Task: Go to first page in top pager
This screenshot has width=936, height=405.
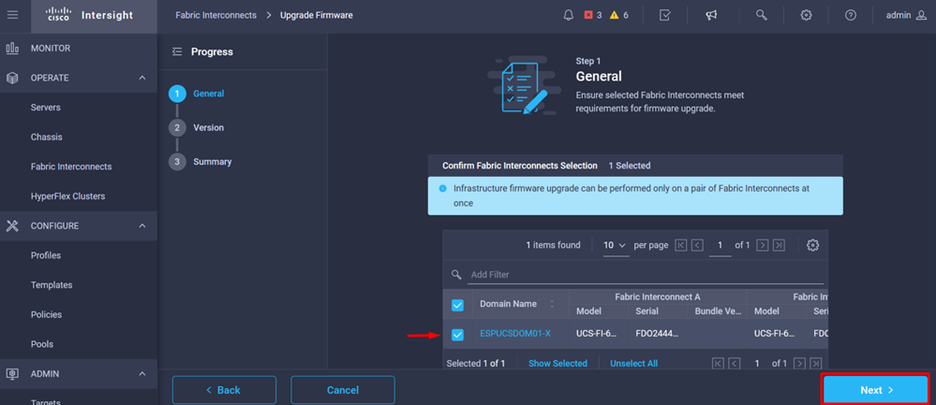Action: (x=681, y=246)
